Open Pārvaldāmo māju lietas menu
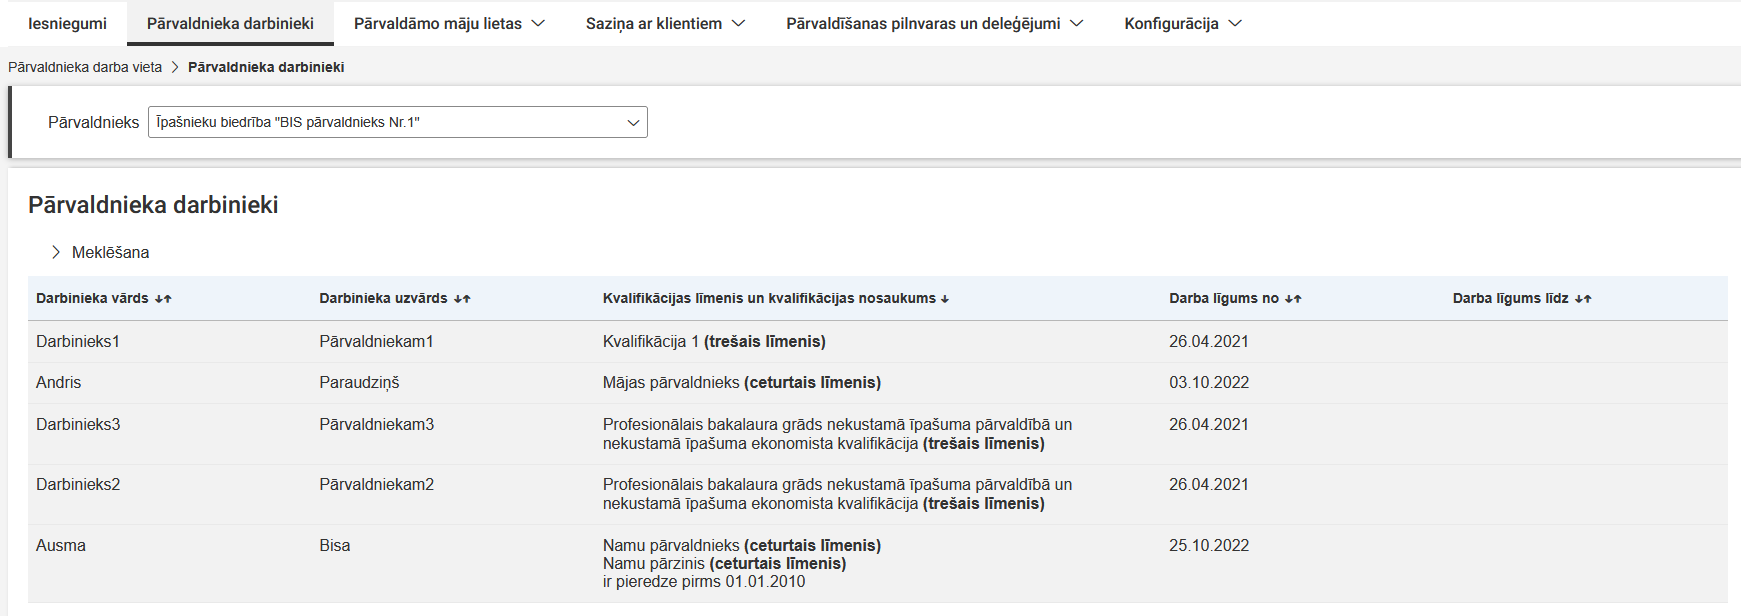Viewport: 1741px width, 616px height. pos(449,23)
